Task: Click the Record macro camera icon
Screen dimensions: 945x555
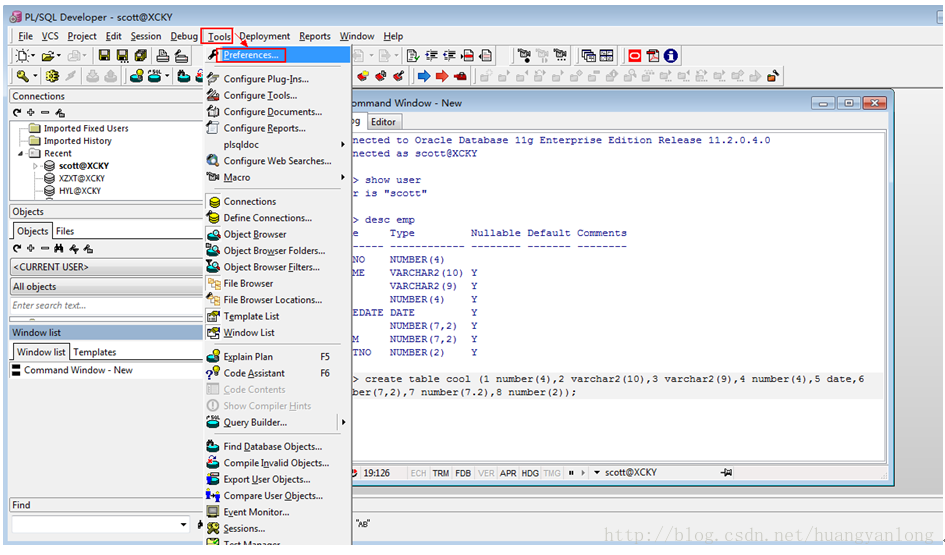Action: click(x=524, y=56)
